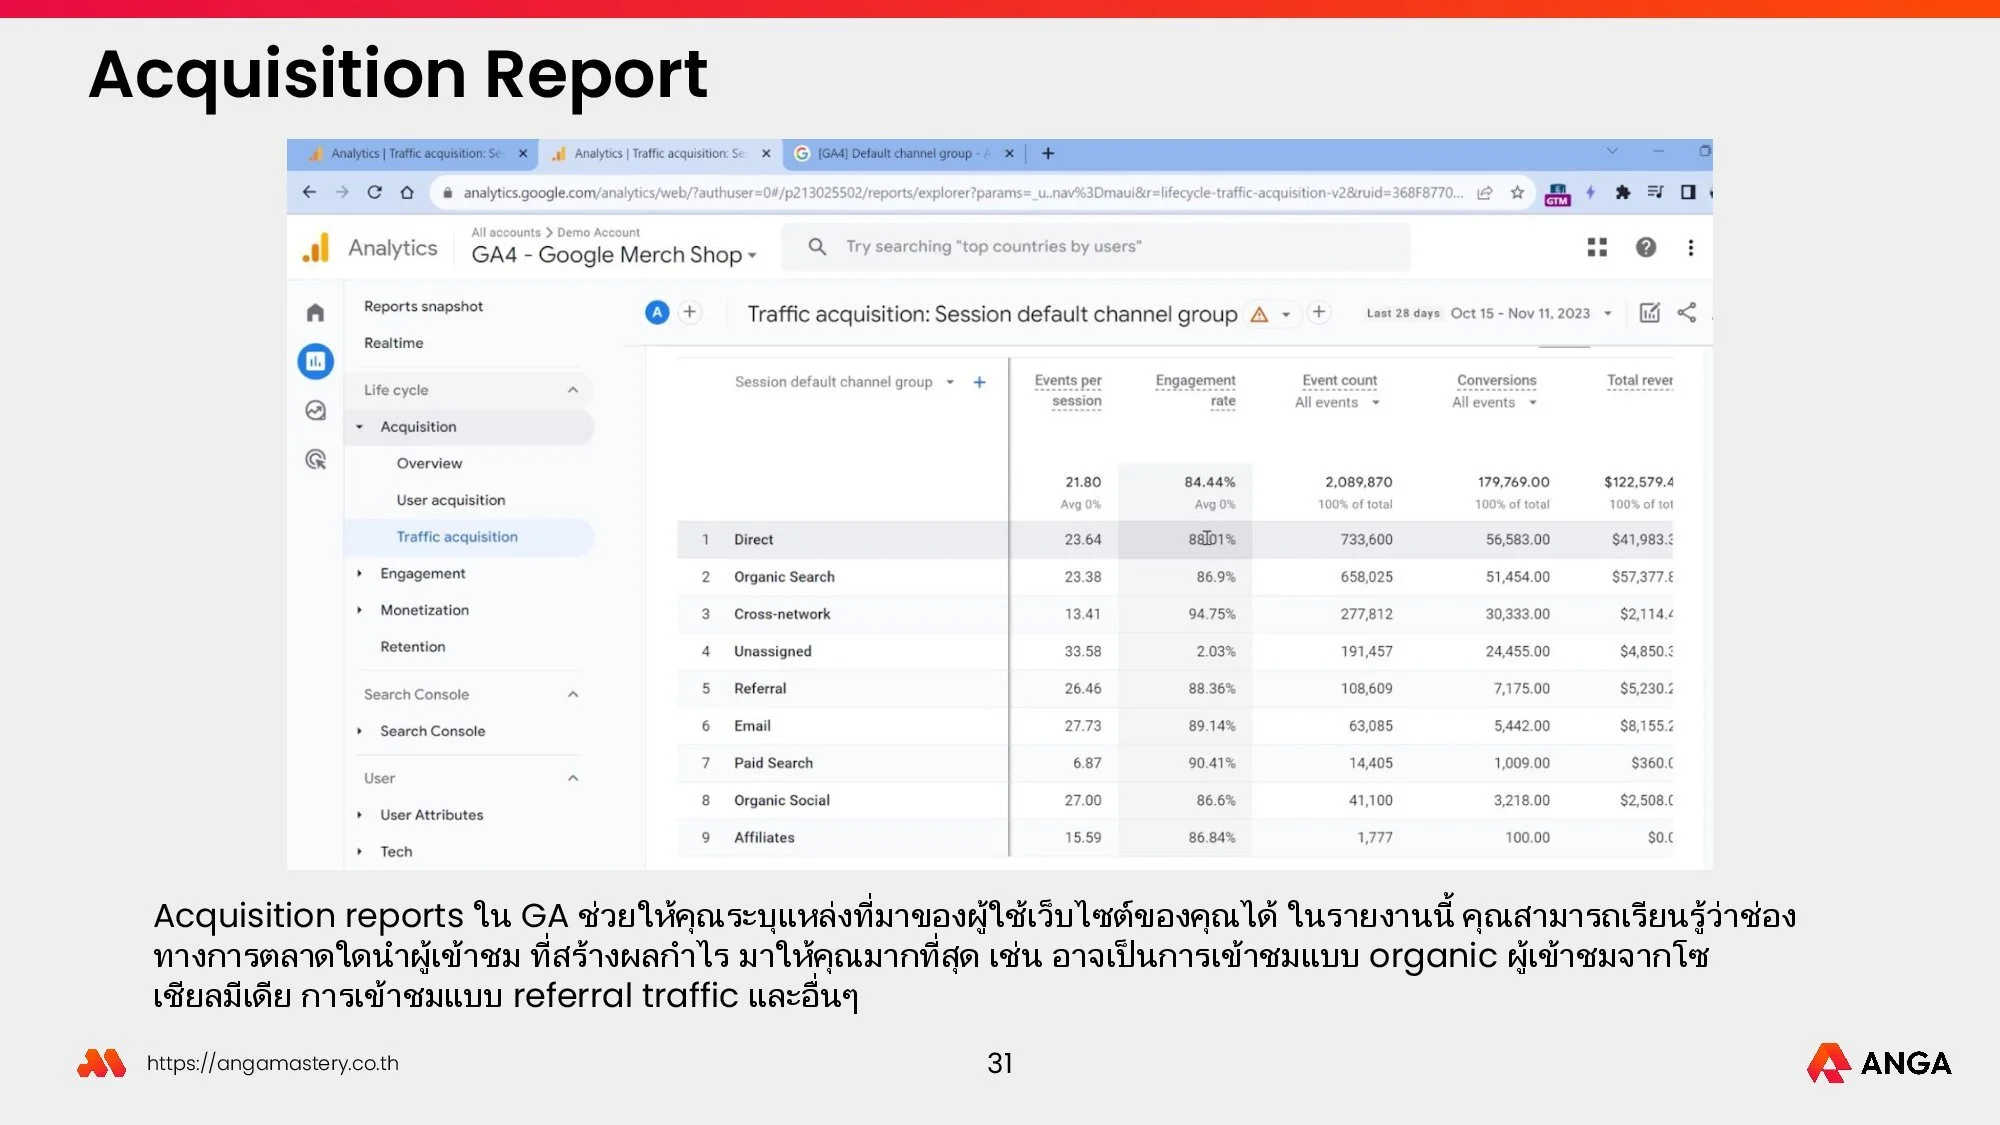
Task: Click media control playlist icon
Action: point(1655,192)
